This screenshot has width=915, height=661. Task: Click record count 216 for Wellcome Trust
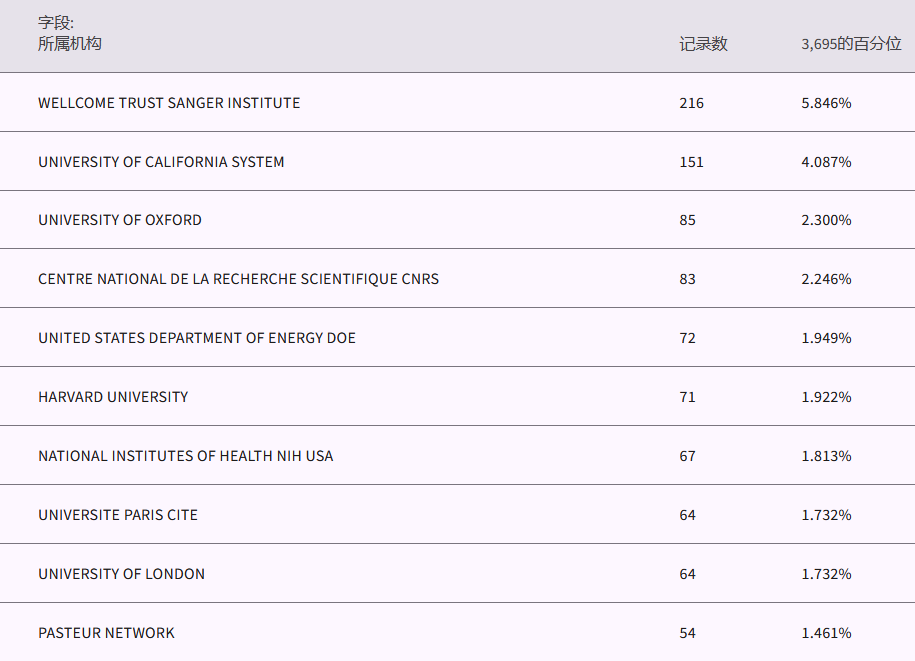(x=691, y=103)
